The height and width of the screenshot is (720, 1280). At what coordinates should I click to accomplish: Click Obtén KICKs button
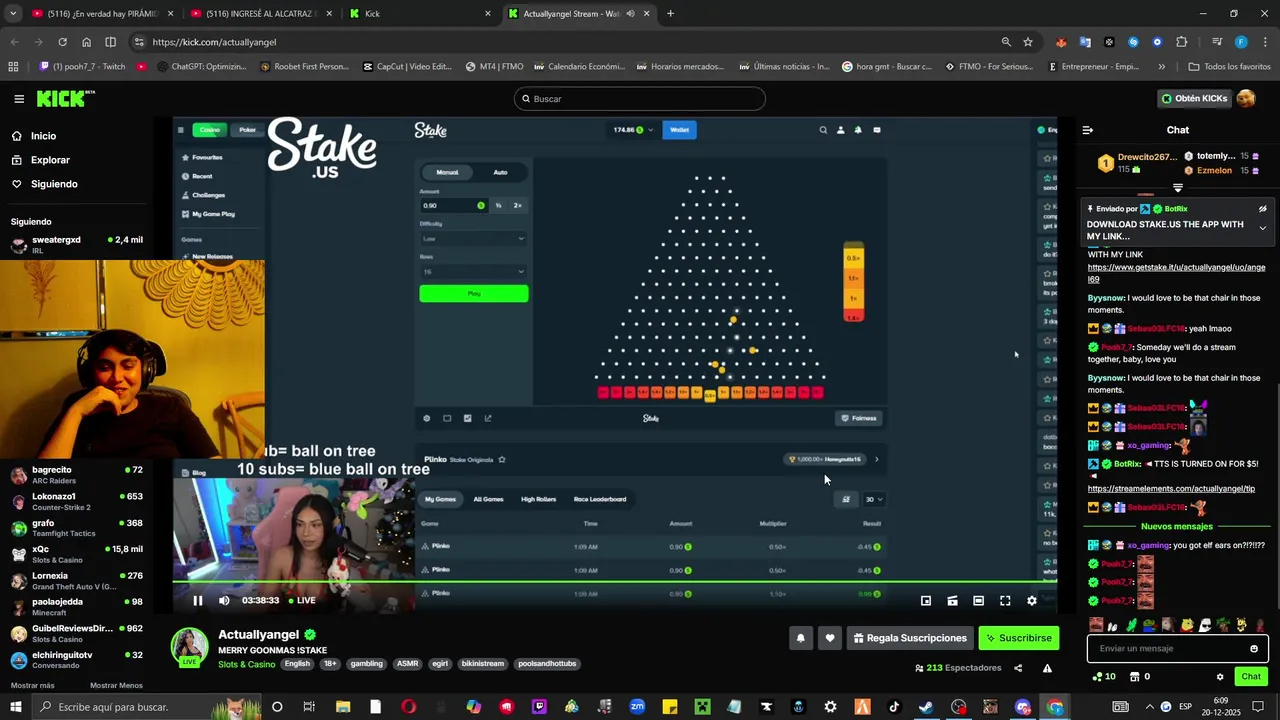tap(1194, 99)
